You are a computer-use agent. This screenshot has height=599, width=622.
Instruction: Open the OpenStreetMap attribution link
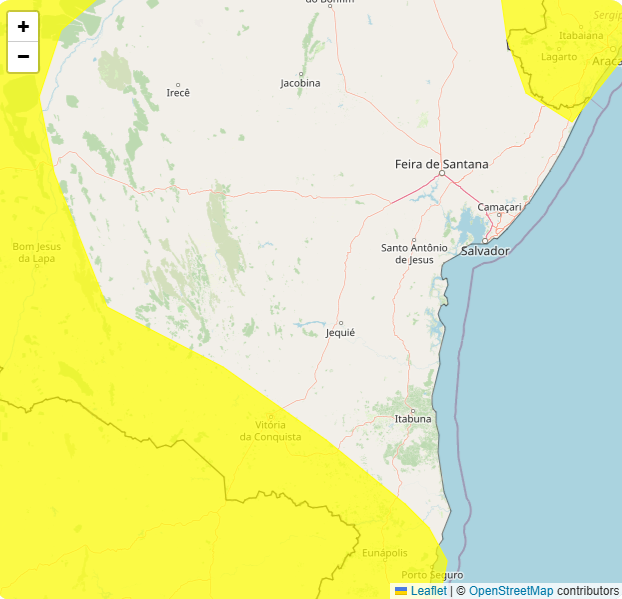point(510,591)
